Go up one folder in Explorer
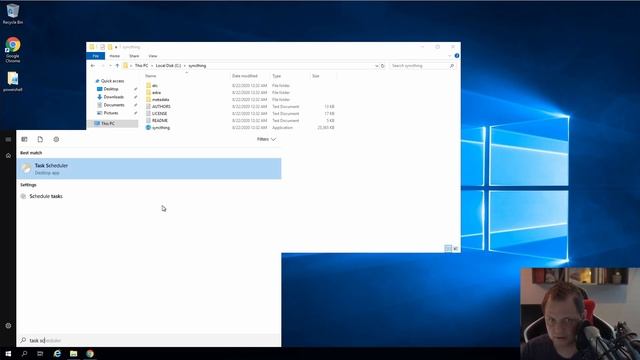Screen dimensions: 640x360 (x=117, y=66)
